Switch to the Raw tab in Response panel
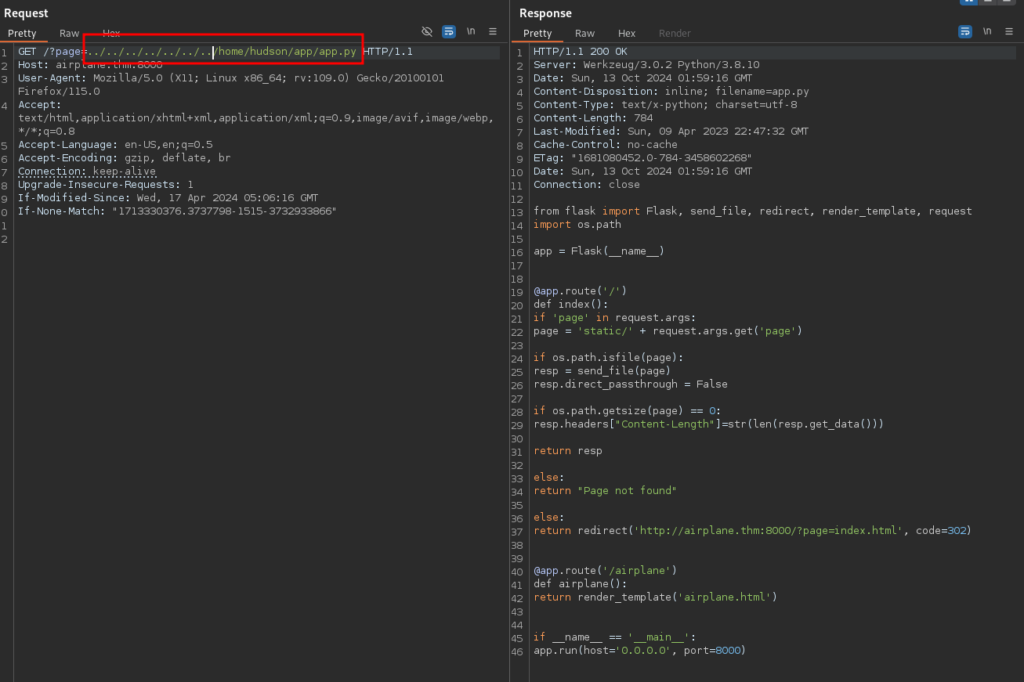 pyautogui.click(x=584, y=33)
